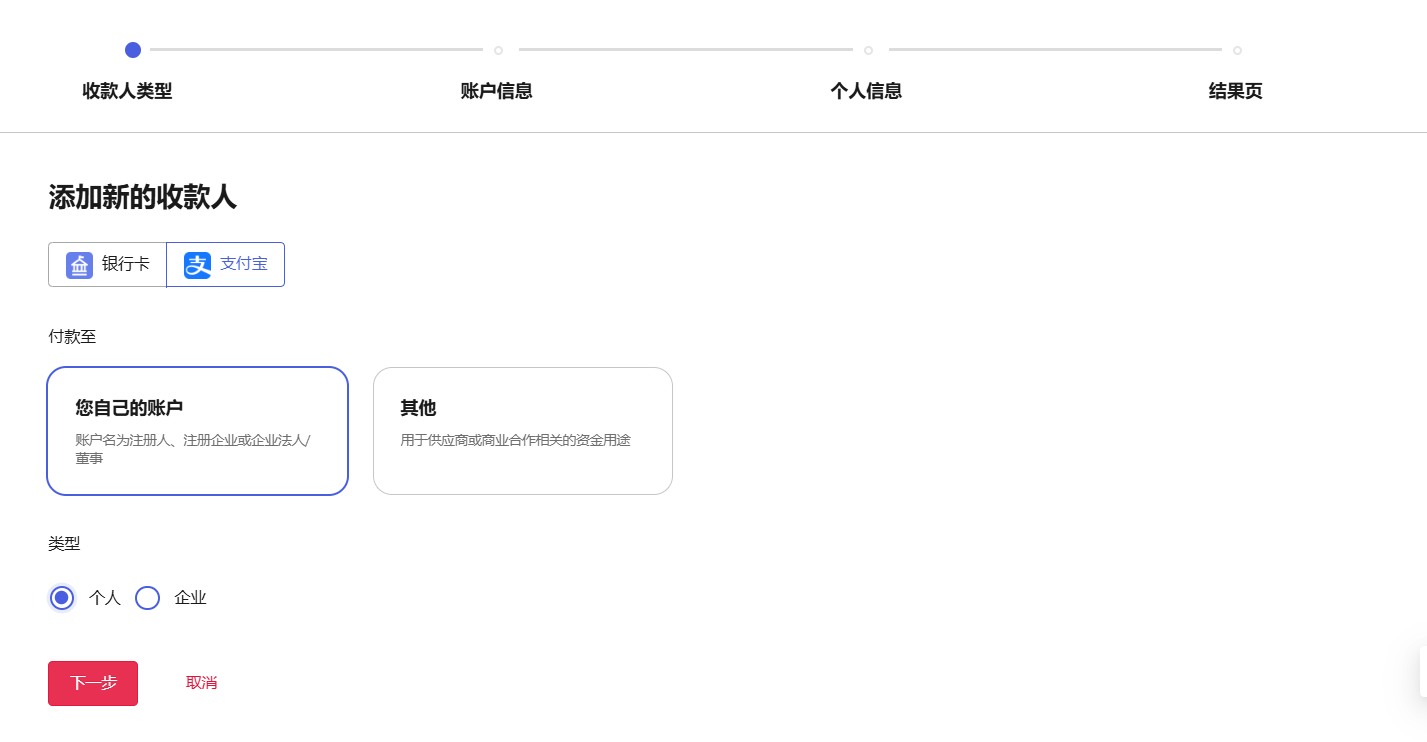Click the 添加新的收款人 page heading
The height and width of the screenshot is (742, 1427).
142,197
